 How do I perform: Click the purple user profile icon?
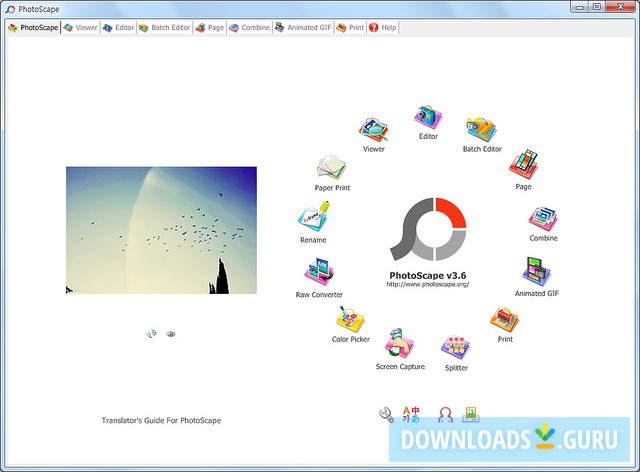(445, 414)
